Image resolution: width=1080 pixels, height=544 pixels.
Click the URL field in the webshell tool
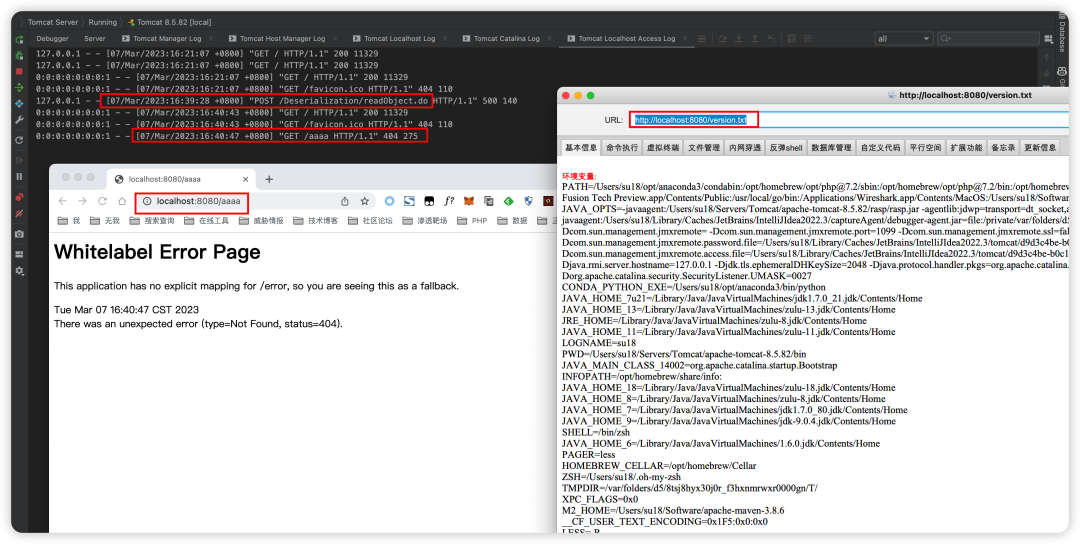point(847,120)
